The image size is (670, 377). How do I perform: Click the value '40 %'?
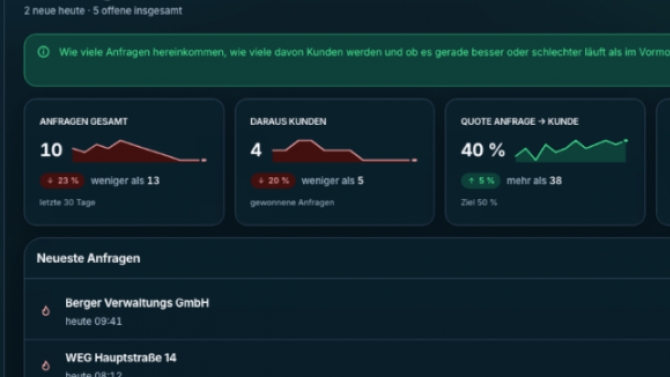(x=483, y=150)
